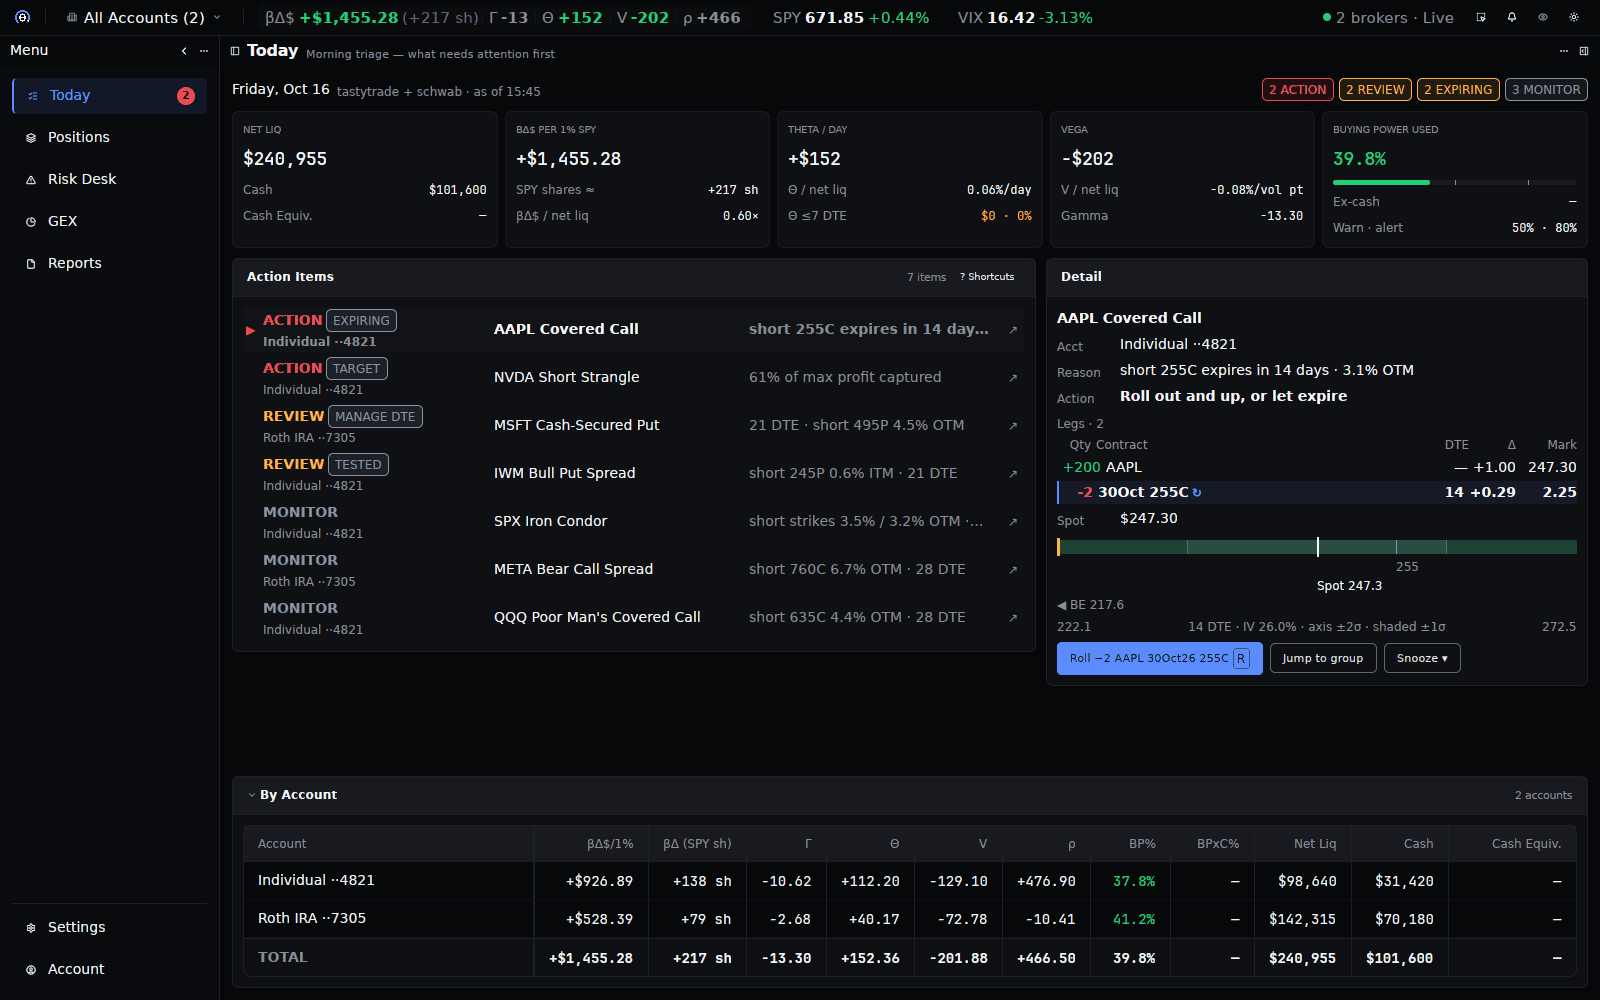Filter by the 2 REVIEW chip
The width and height of the screenshot is (1600, 1000).
(1375, 90)
